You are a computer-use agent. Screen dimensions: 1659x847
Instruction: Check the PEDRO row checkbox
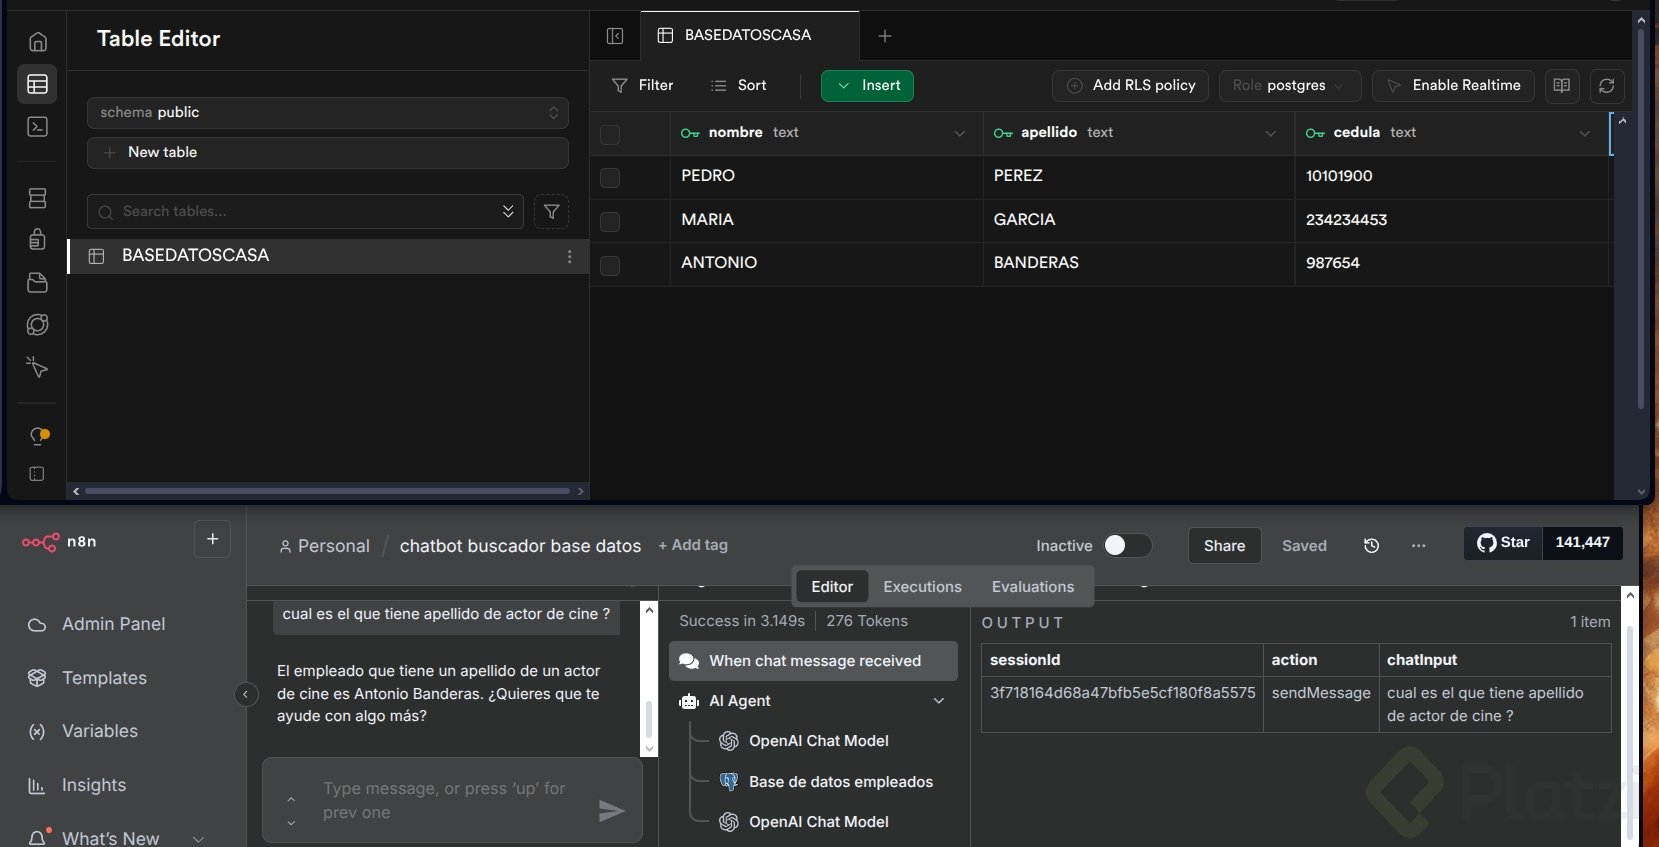pos(610,178)
